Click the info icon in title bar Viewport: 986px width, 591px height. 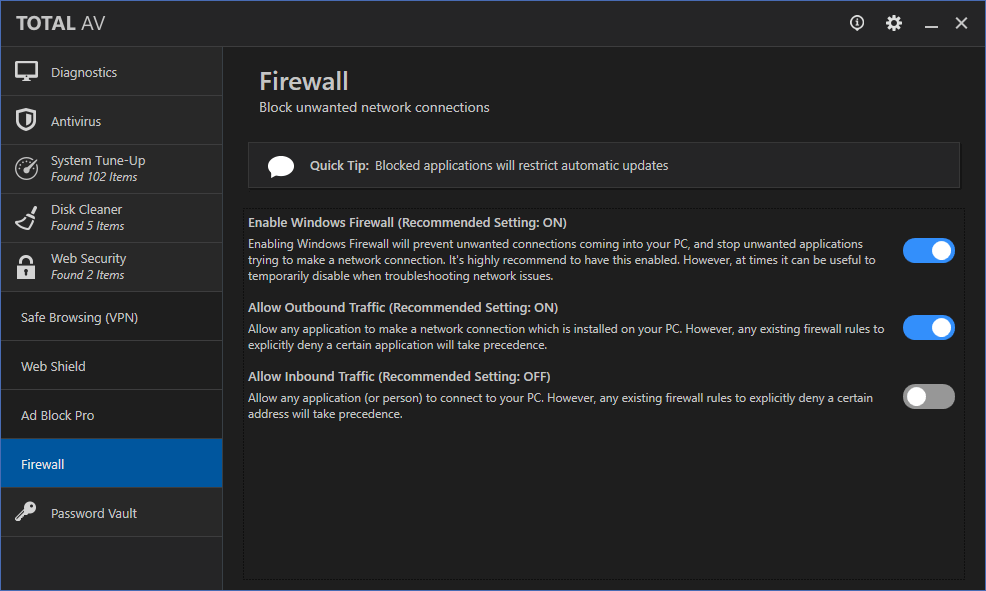pyautogui.click(x=856, y=23)
